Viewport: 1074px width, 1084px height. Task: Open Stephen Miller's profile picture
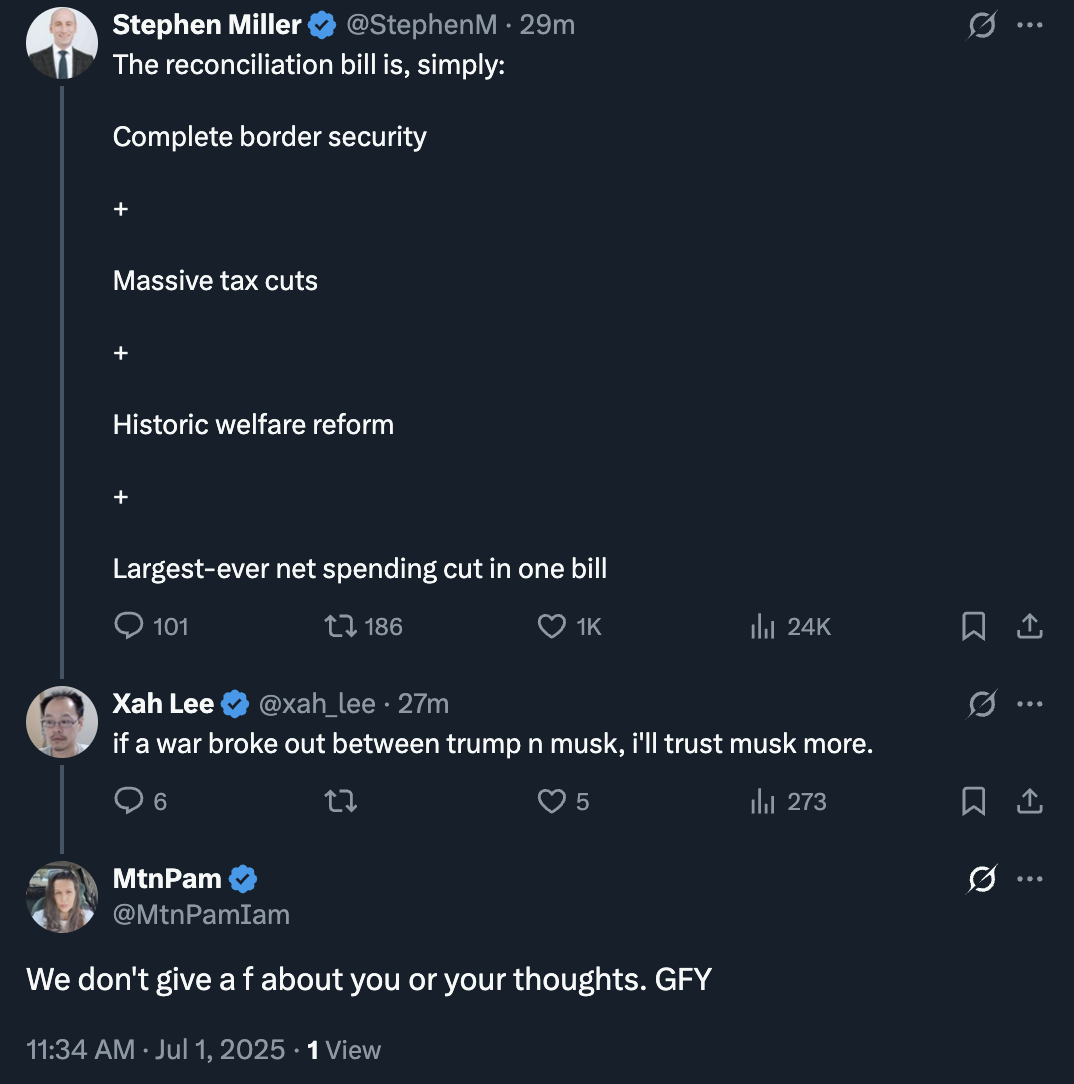61,44
